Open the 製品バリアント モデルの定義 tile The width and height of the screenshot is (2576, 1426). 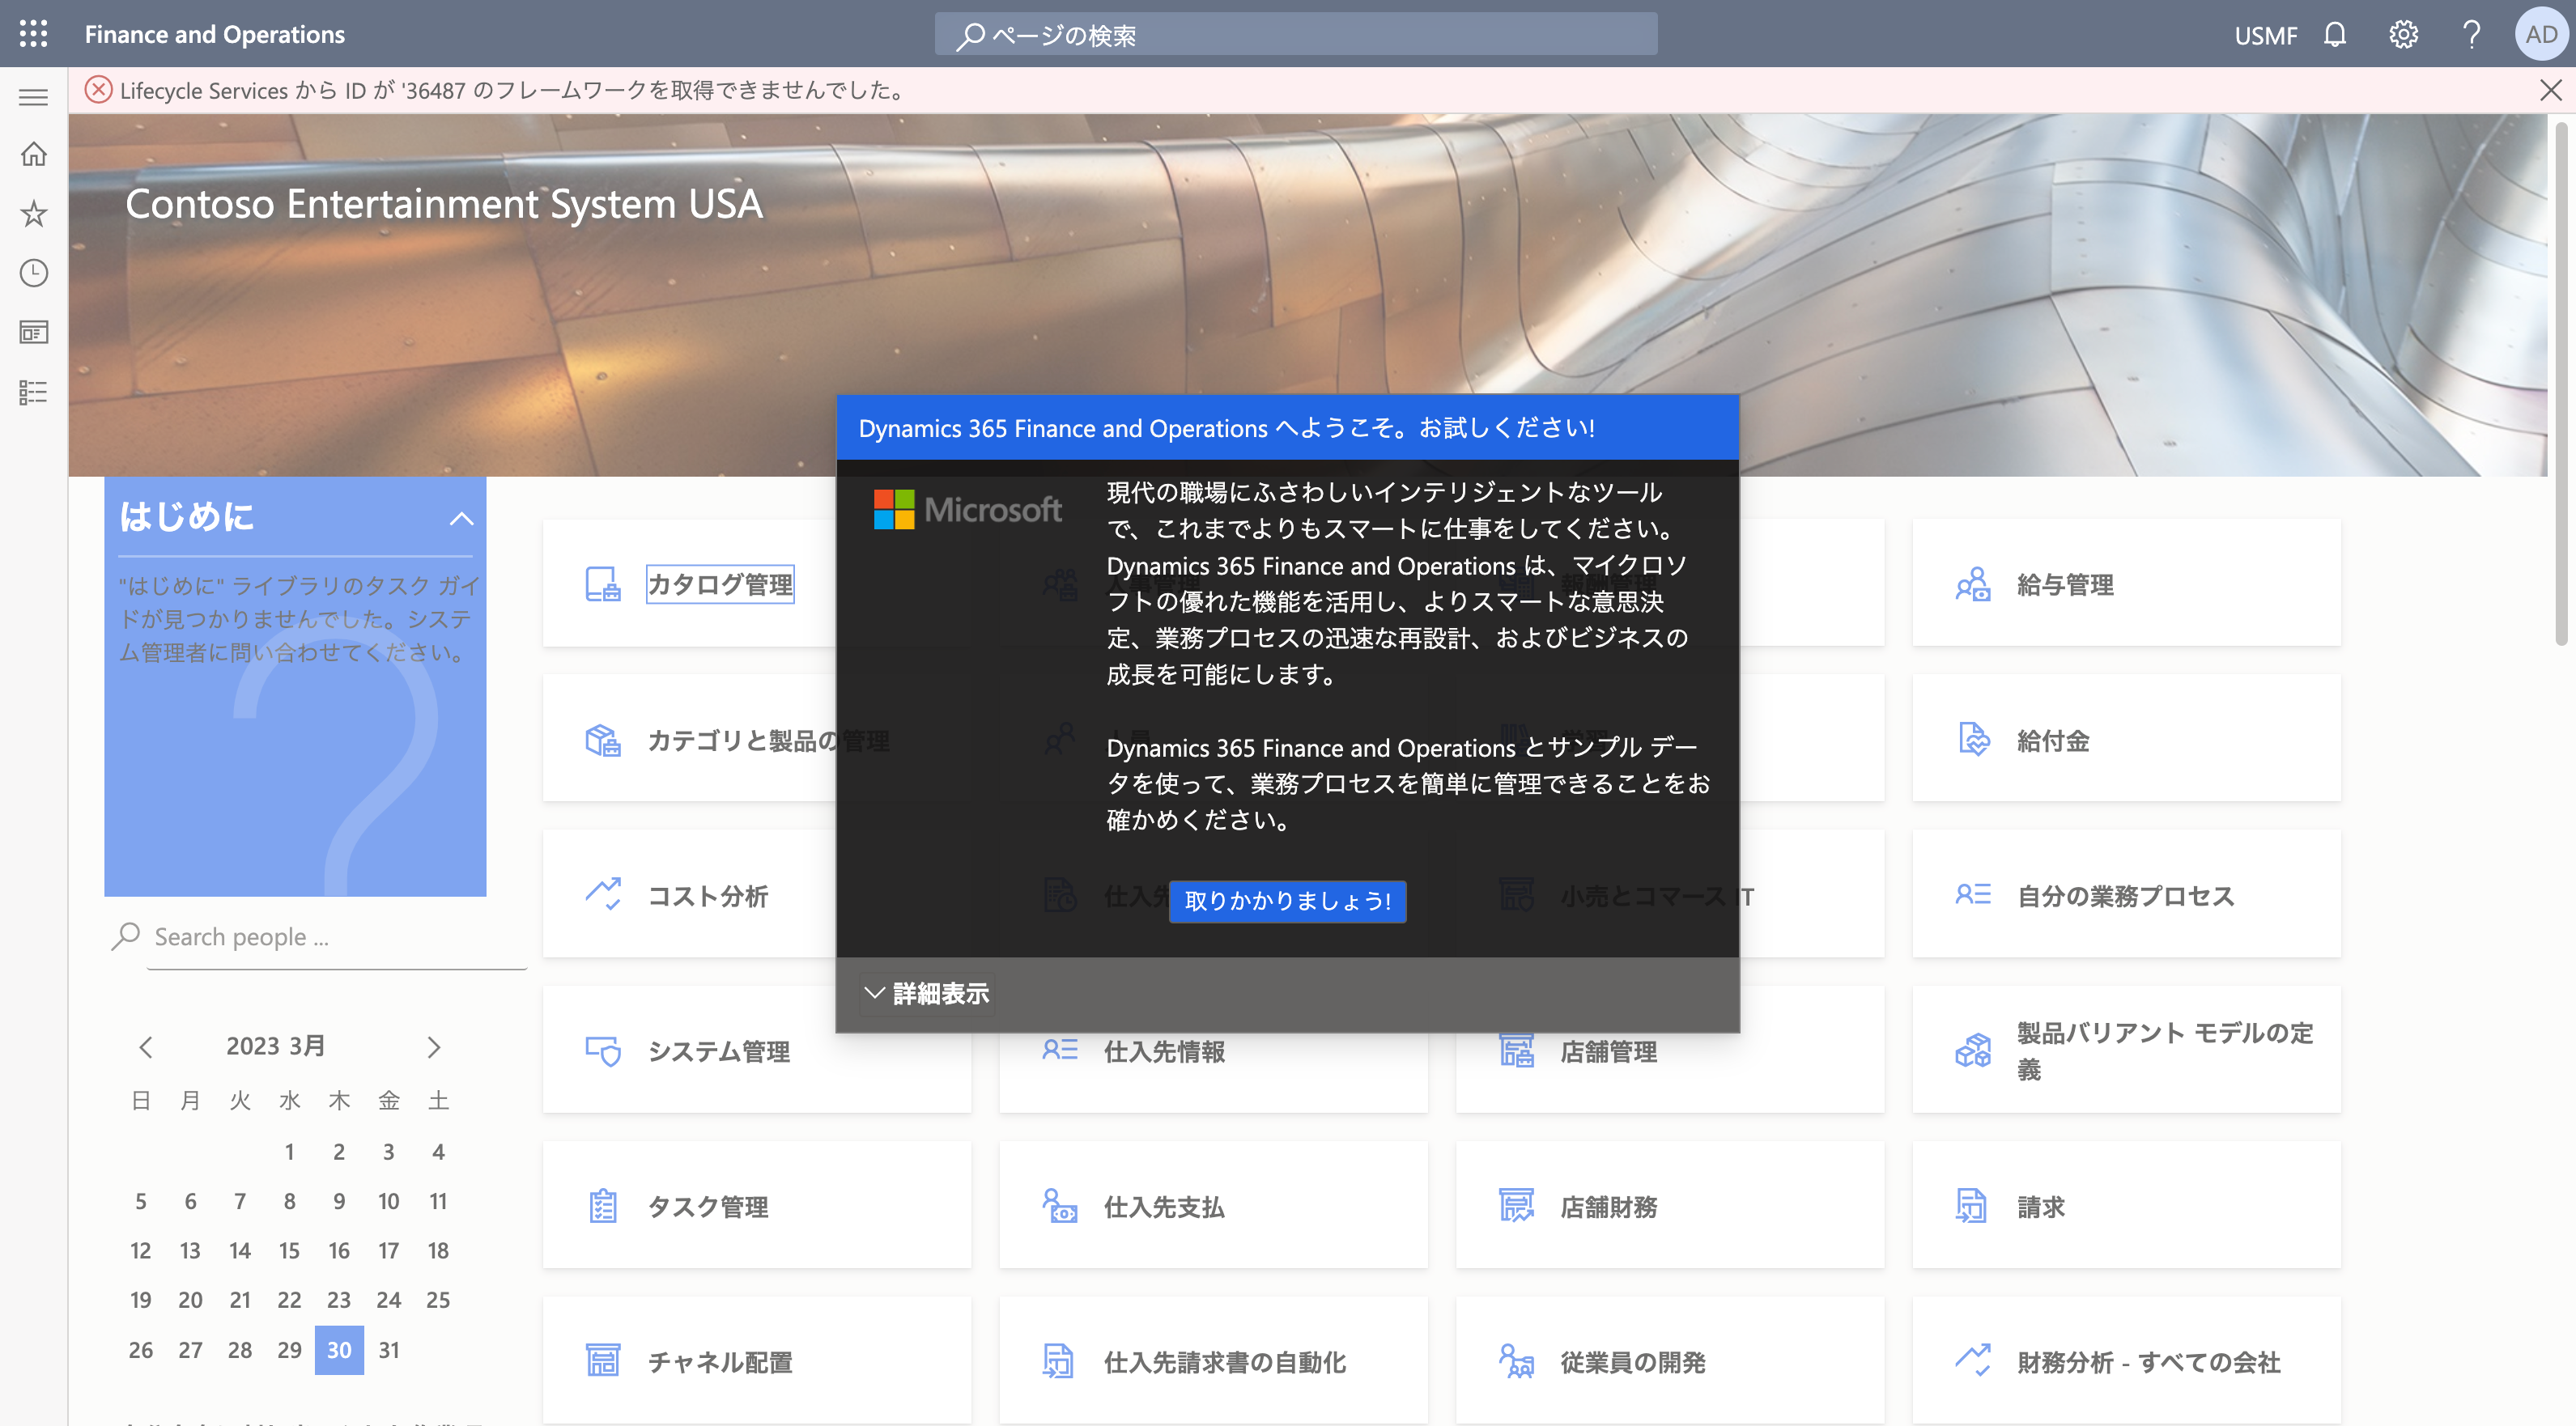pyautogui.click(x=2127, y=1050)
